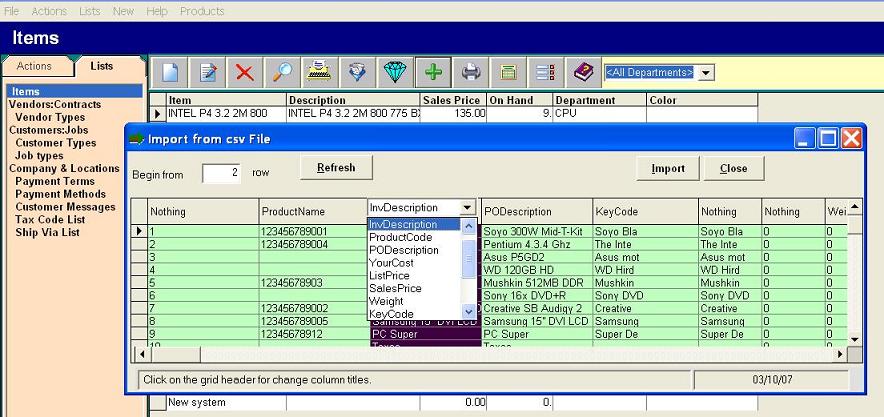Click the teal diamond toolbar icon
The height and width of the screenshot is (417, 884).
395,72
